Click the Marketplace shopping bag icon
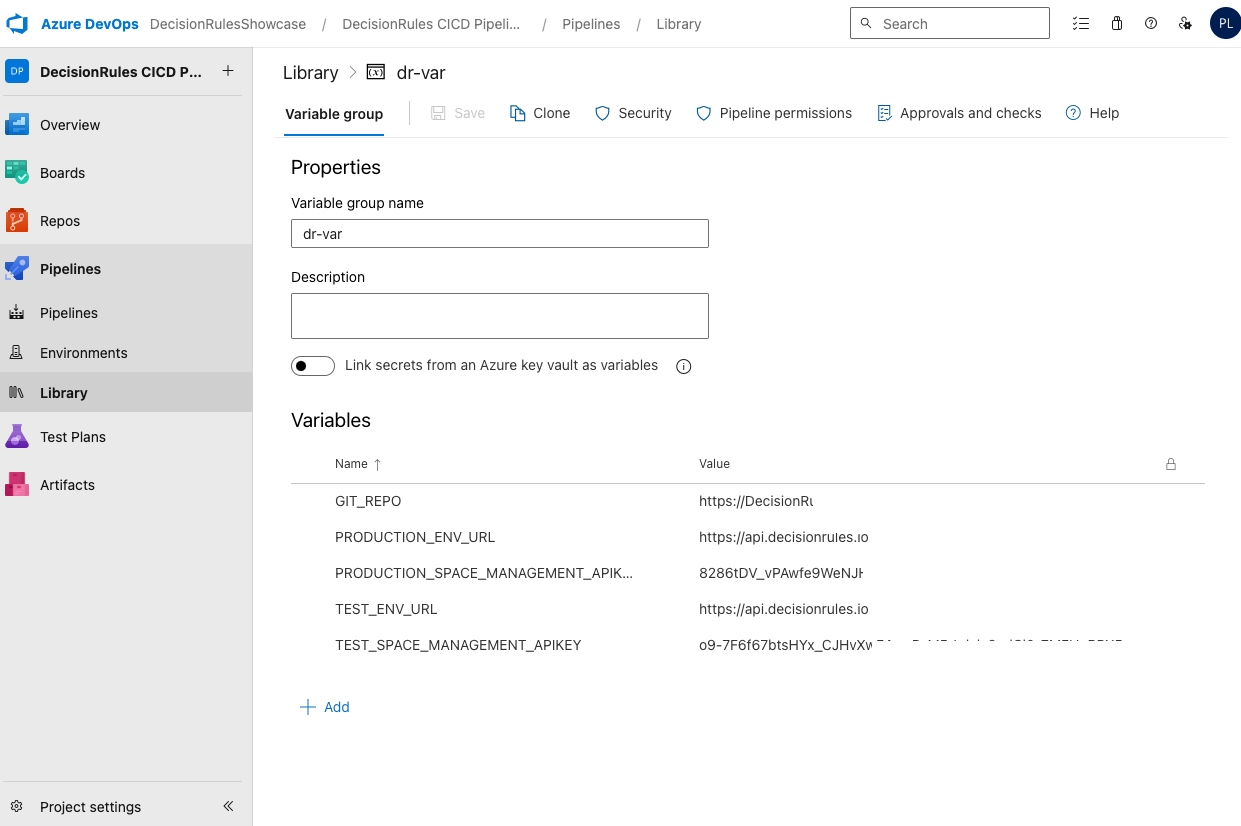The width and height of the screenshot is (1241, 826). pos(1117,24)
